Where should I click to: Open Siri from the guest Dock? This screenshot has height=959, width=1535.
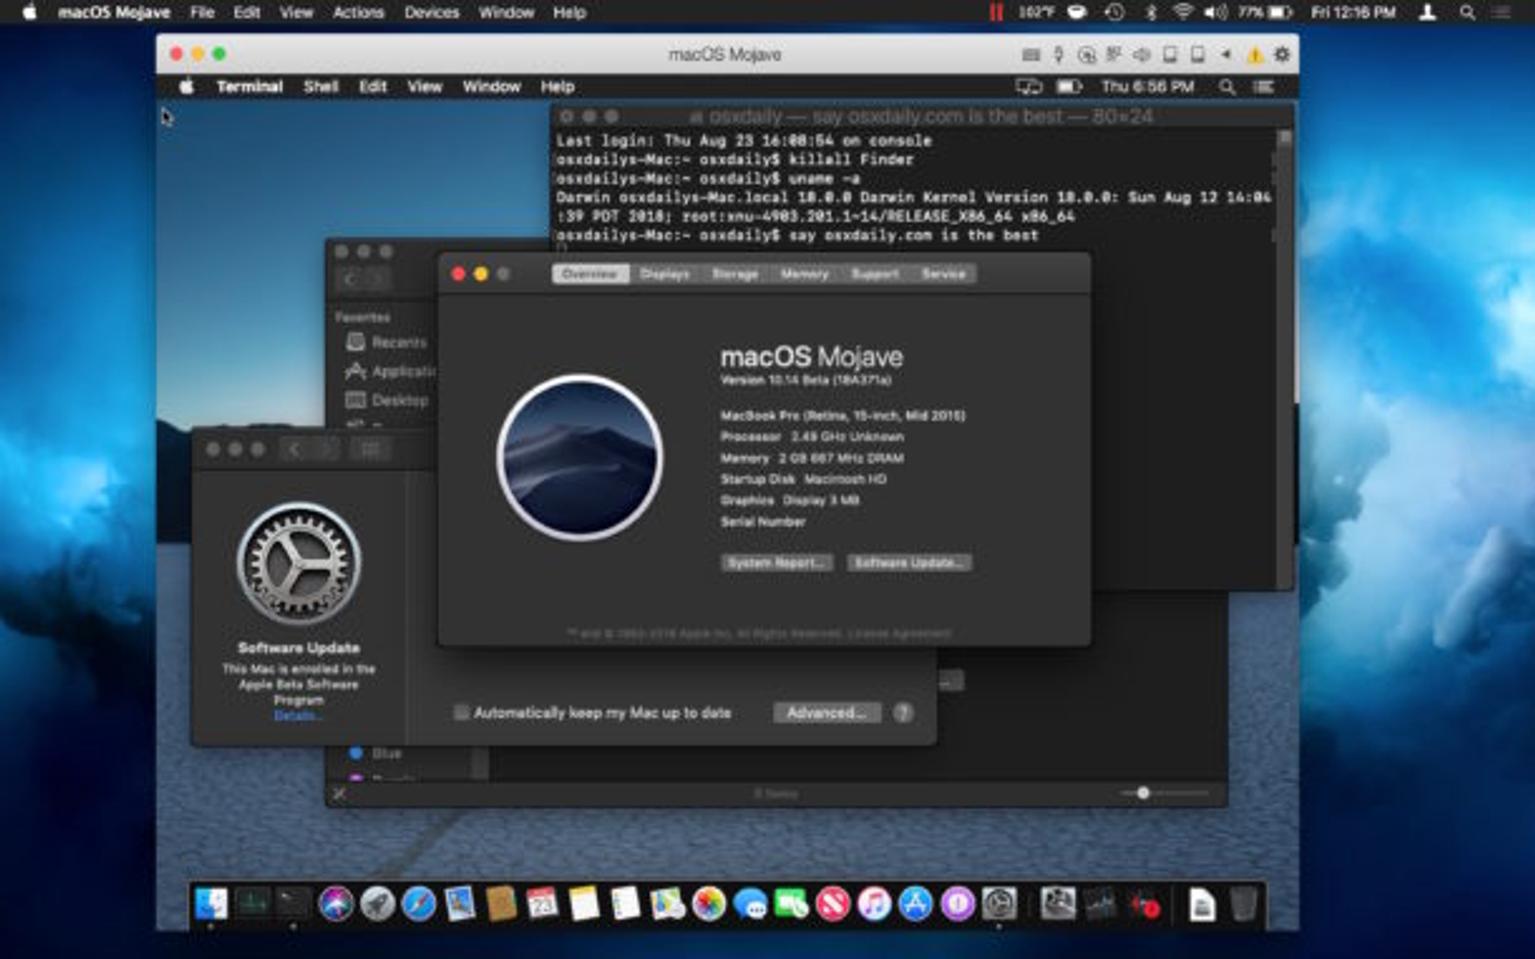[336, 904]
